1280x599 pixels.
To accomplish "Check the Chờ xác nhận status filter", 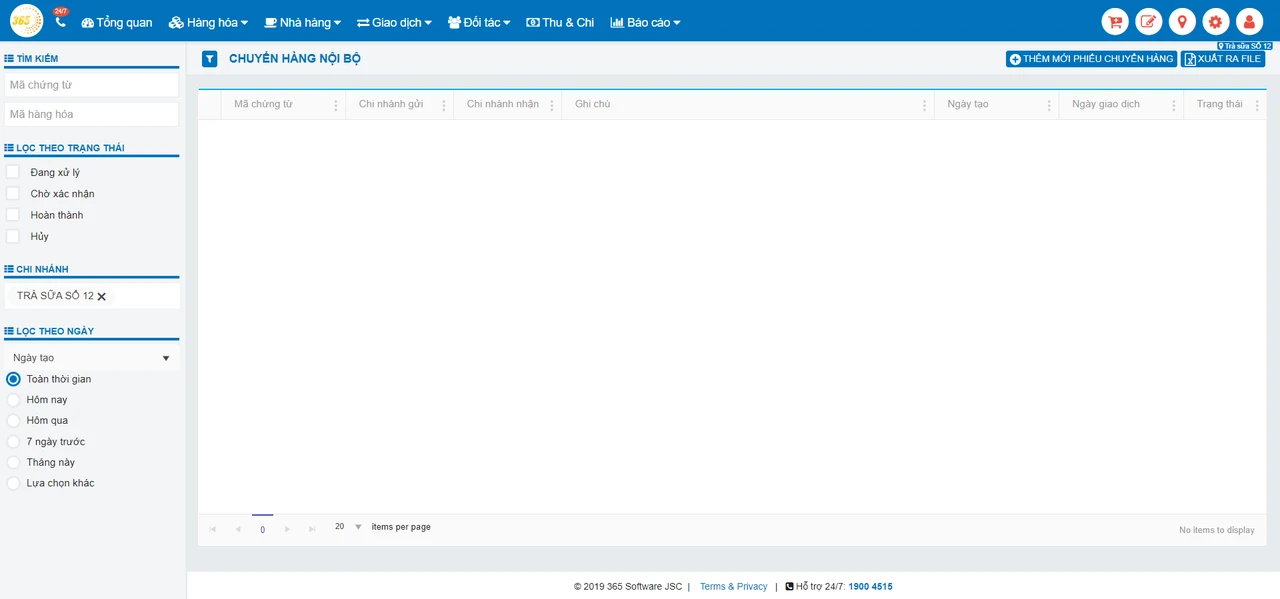I will coord(13,193).
